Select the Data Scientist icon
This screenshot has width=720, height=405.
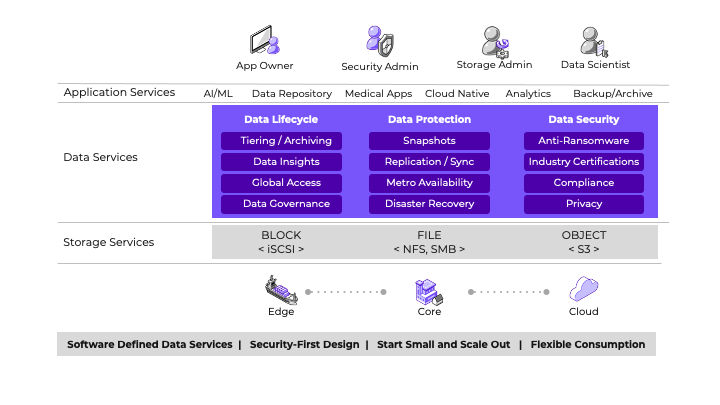[x=594, y=42]
